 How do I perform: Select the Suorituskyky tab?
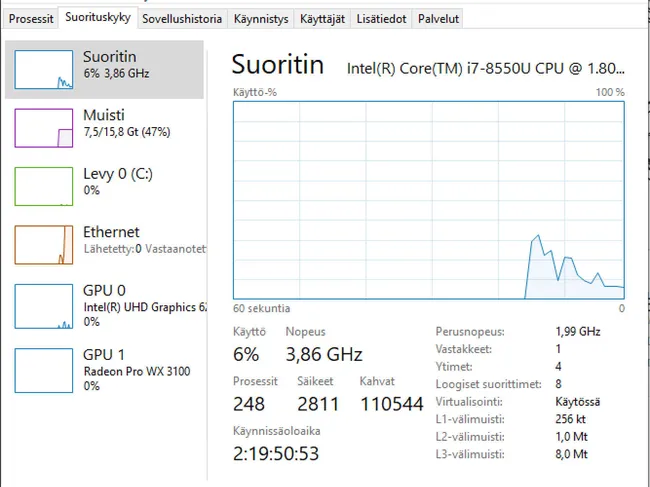(x=98, y=18)
